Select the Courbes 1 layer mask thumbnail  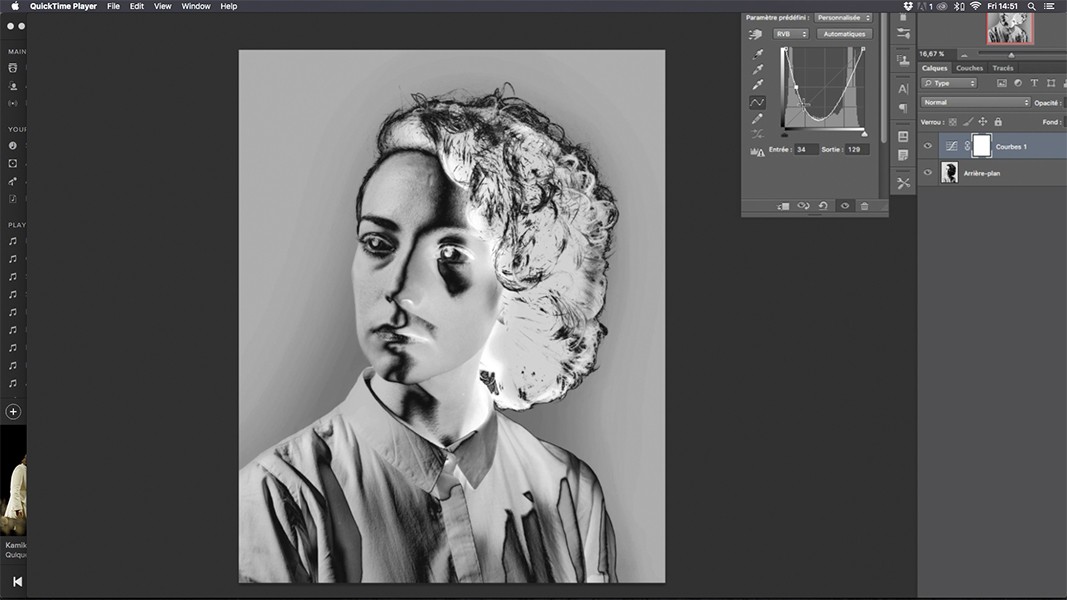point(981,146)
